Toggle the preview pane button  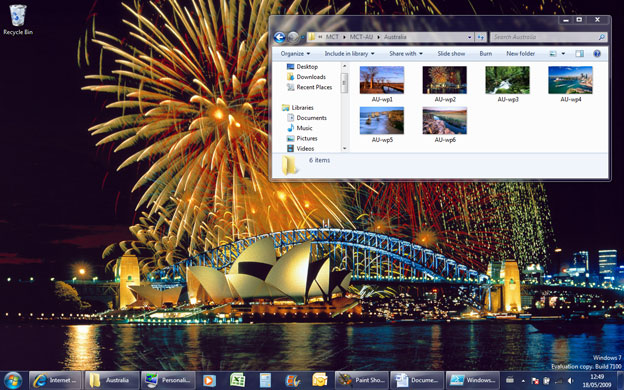pyautogui.click(x=579, y=53)
